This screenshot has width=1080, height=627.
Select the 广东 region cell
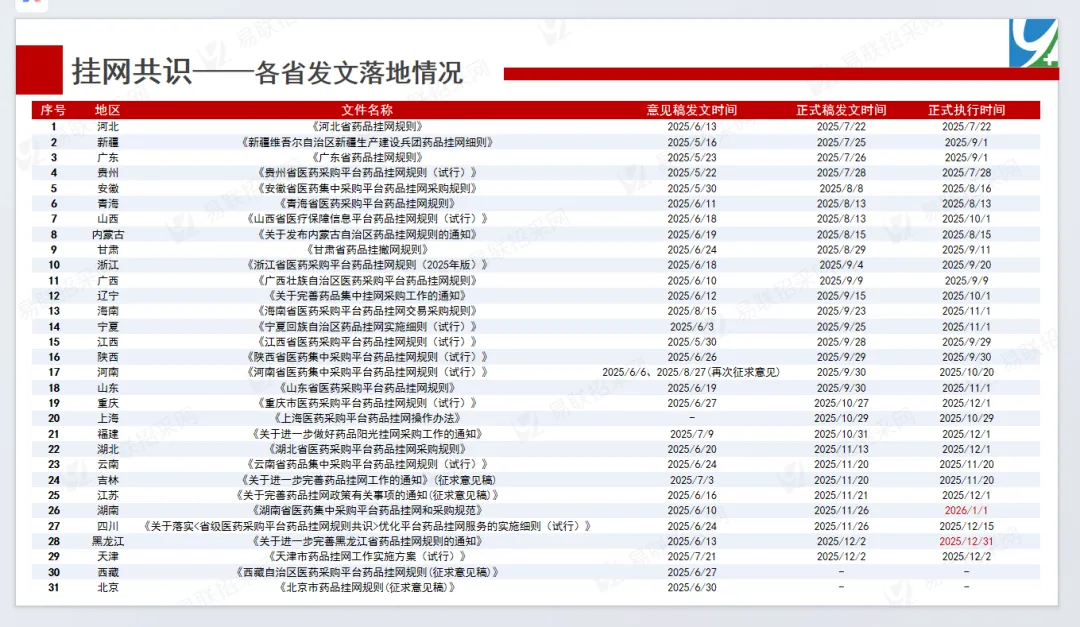coord(107,158)
